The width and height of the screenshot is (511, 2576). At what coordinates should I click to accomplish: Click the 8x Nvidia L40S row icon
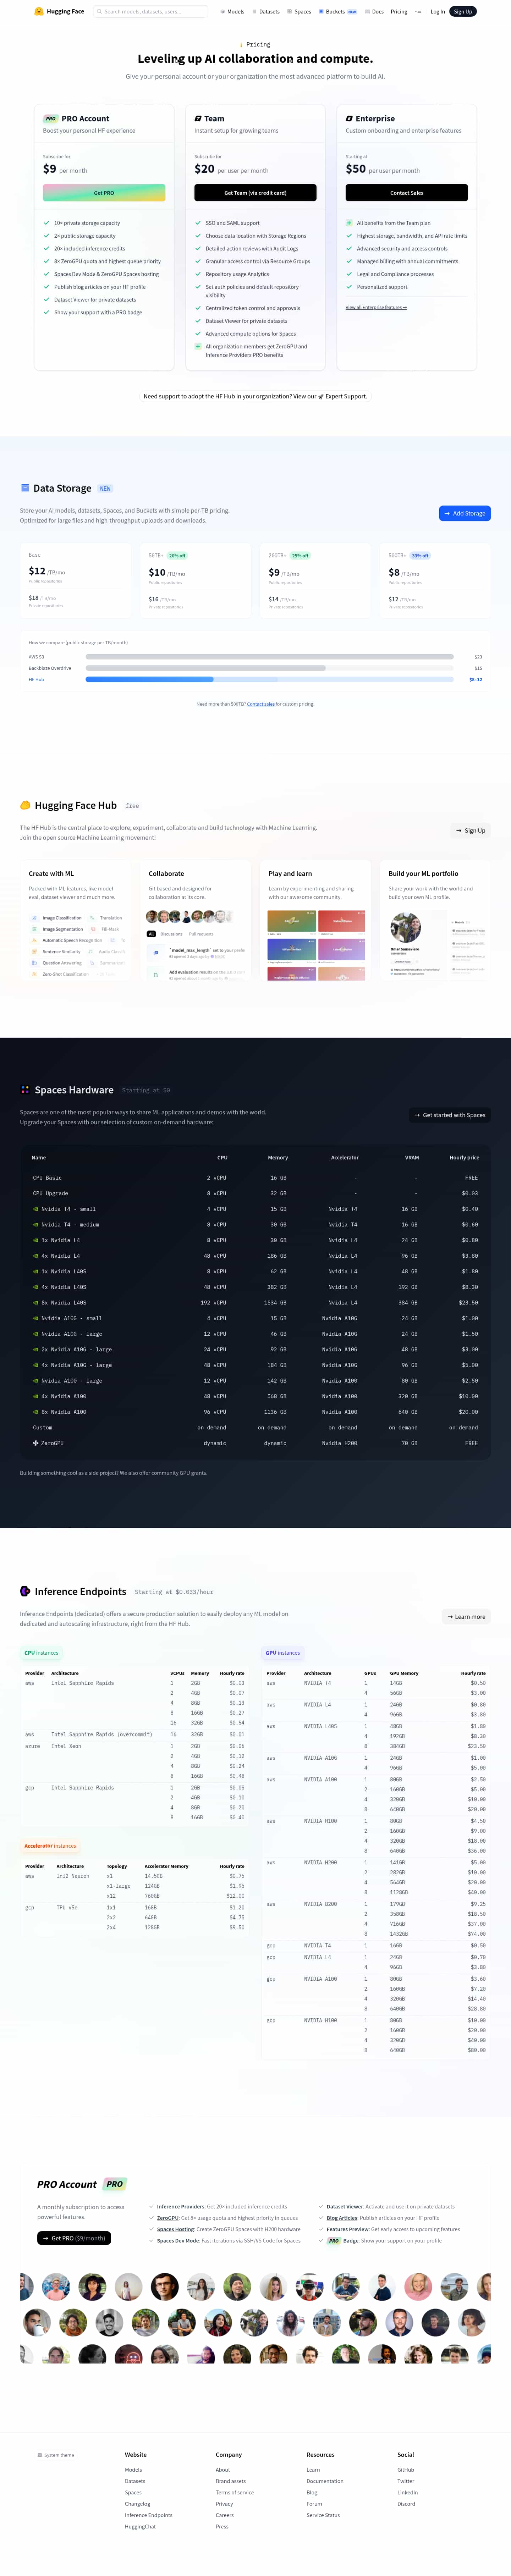36,1303
